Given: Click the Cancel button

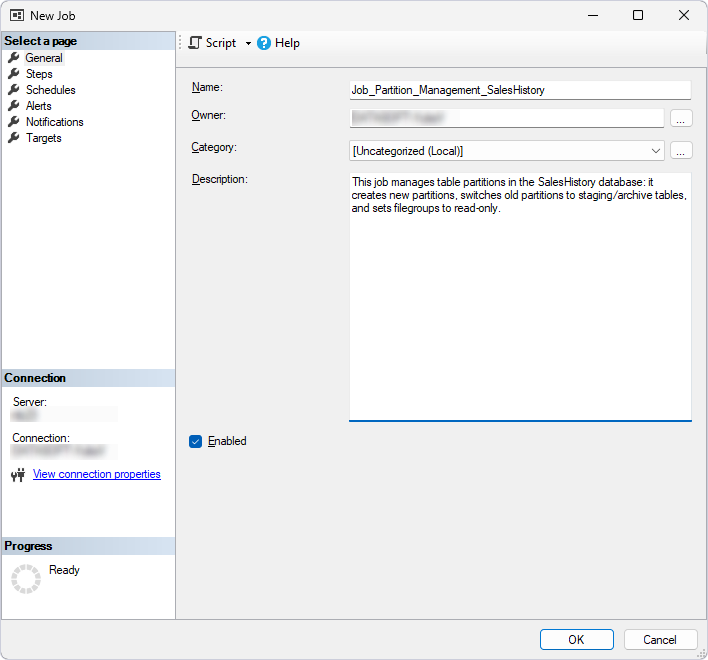Looking at the screenshot, I should (x=660, y=640).
